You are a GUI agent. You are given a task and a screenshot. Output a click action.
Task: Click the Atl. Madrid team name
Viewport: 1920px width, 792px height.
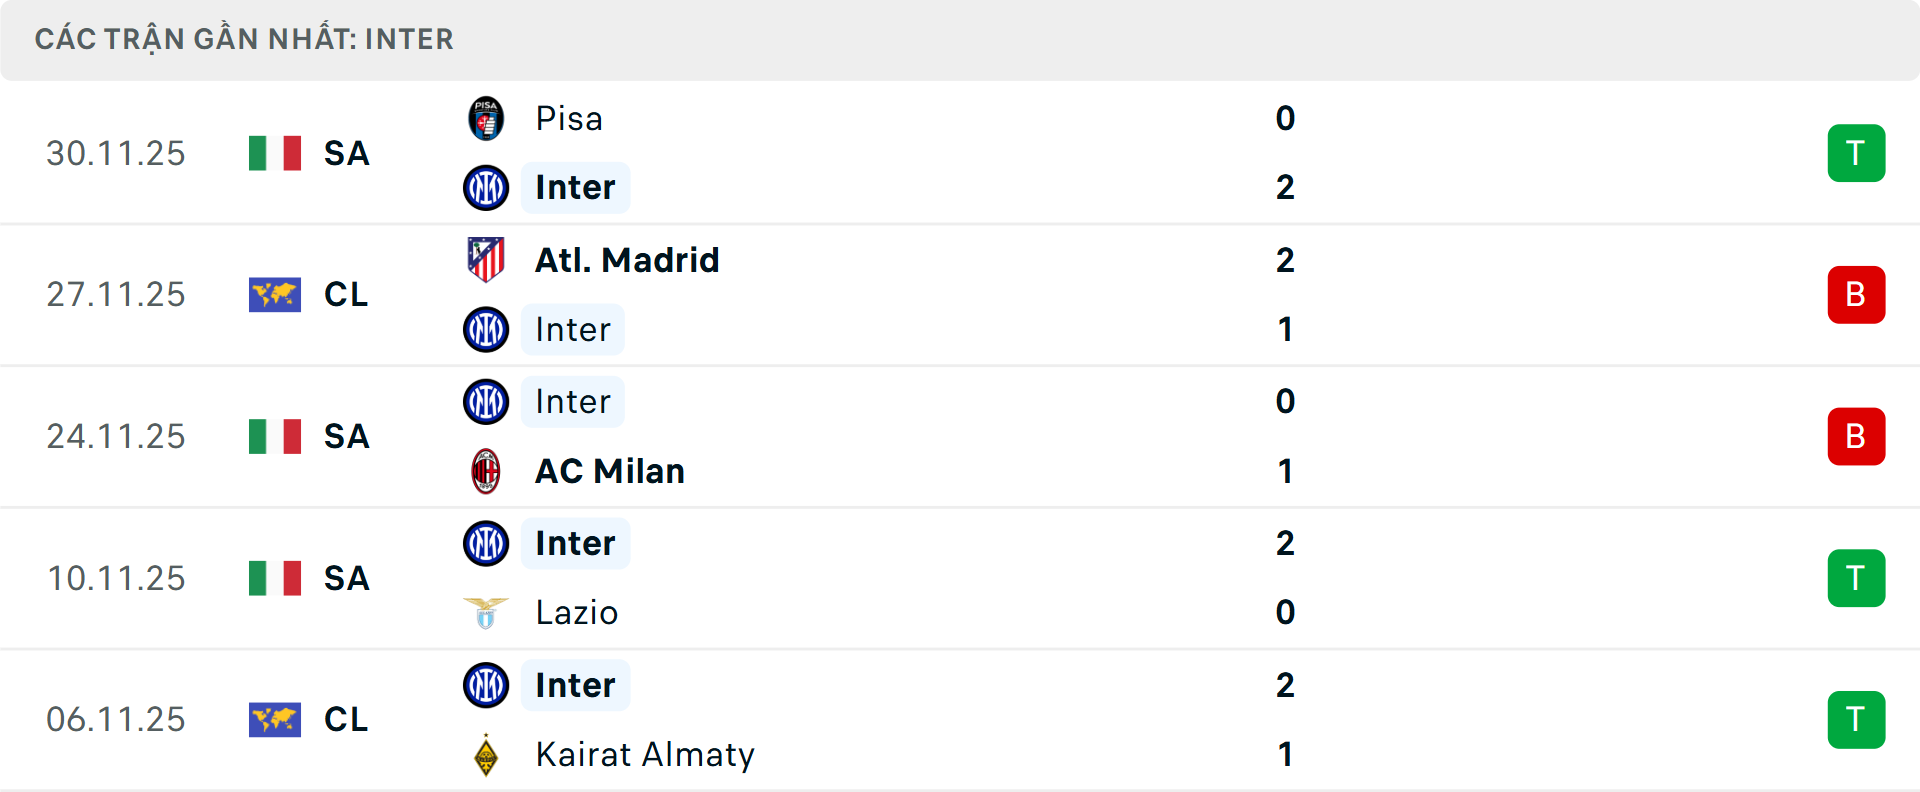(625, 259)
